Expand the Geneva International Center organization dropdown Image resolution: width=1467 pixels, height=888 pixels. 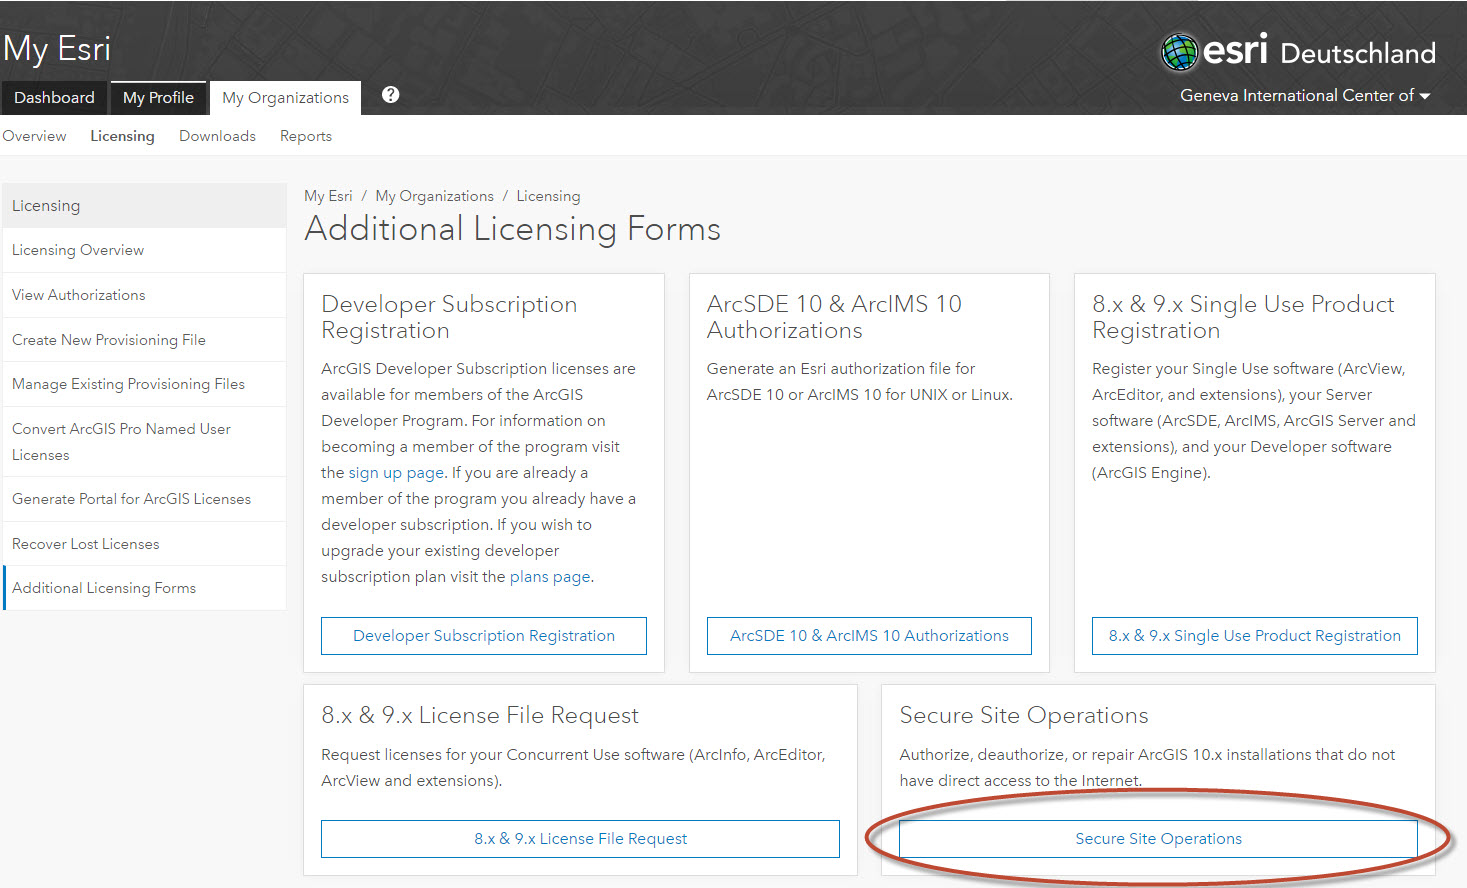click(1304, 96)
